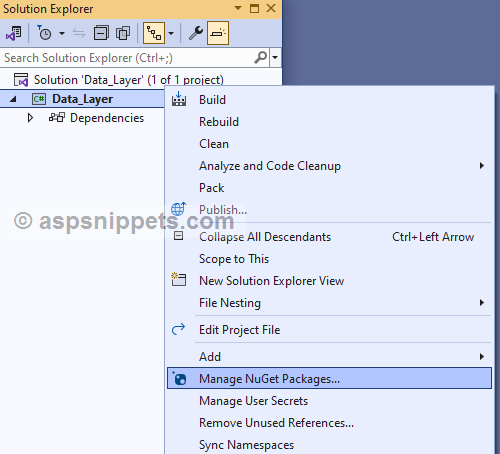Click the New Solution Explorer View icon

[179, 279]
